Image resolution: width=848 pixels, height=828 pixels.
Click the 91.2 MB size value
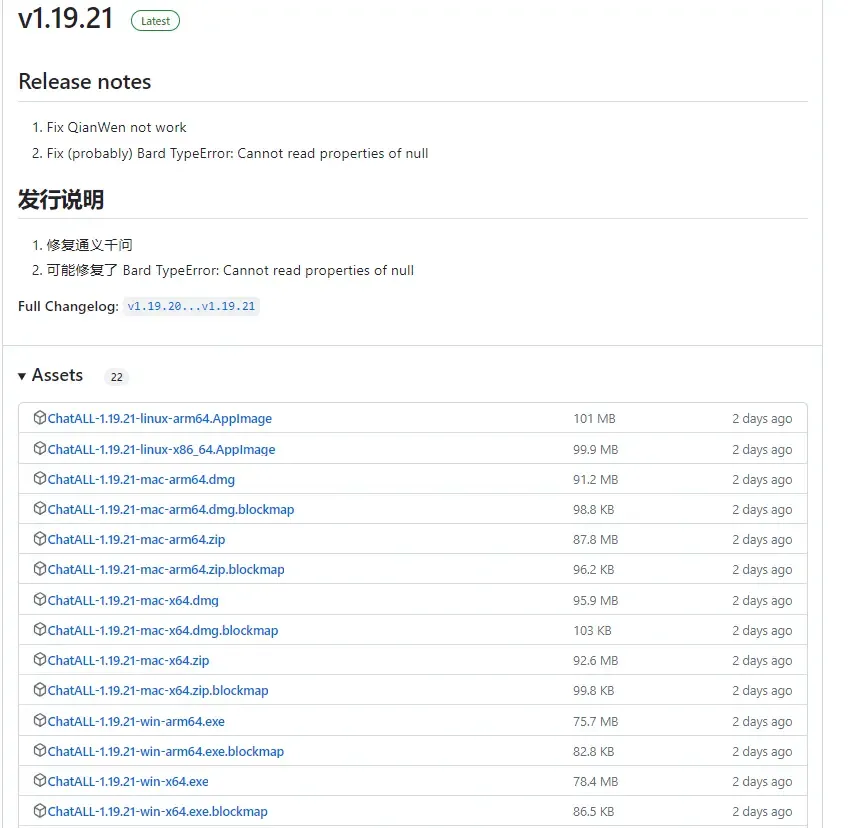point(595,480)
